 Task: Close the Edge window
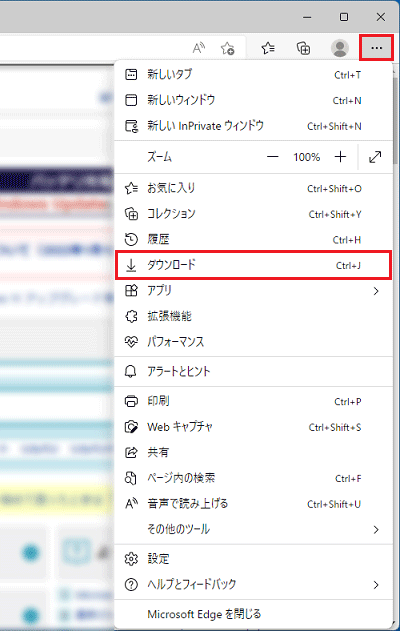[x=381, y=17]
